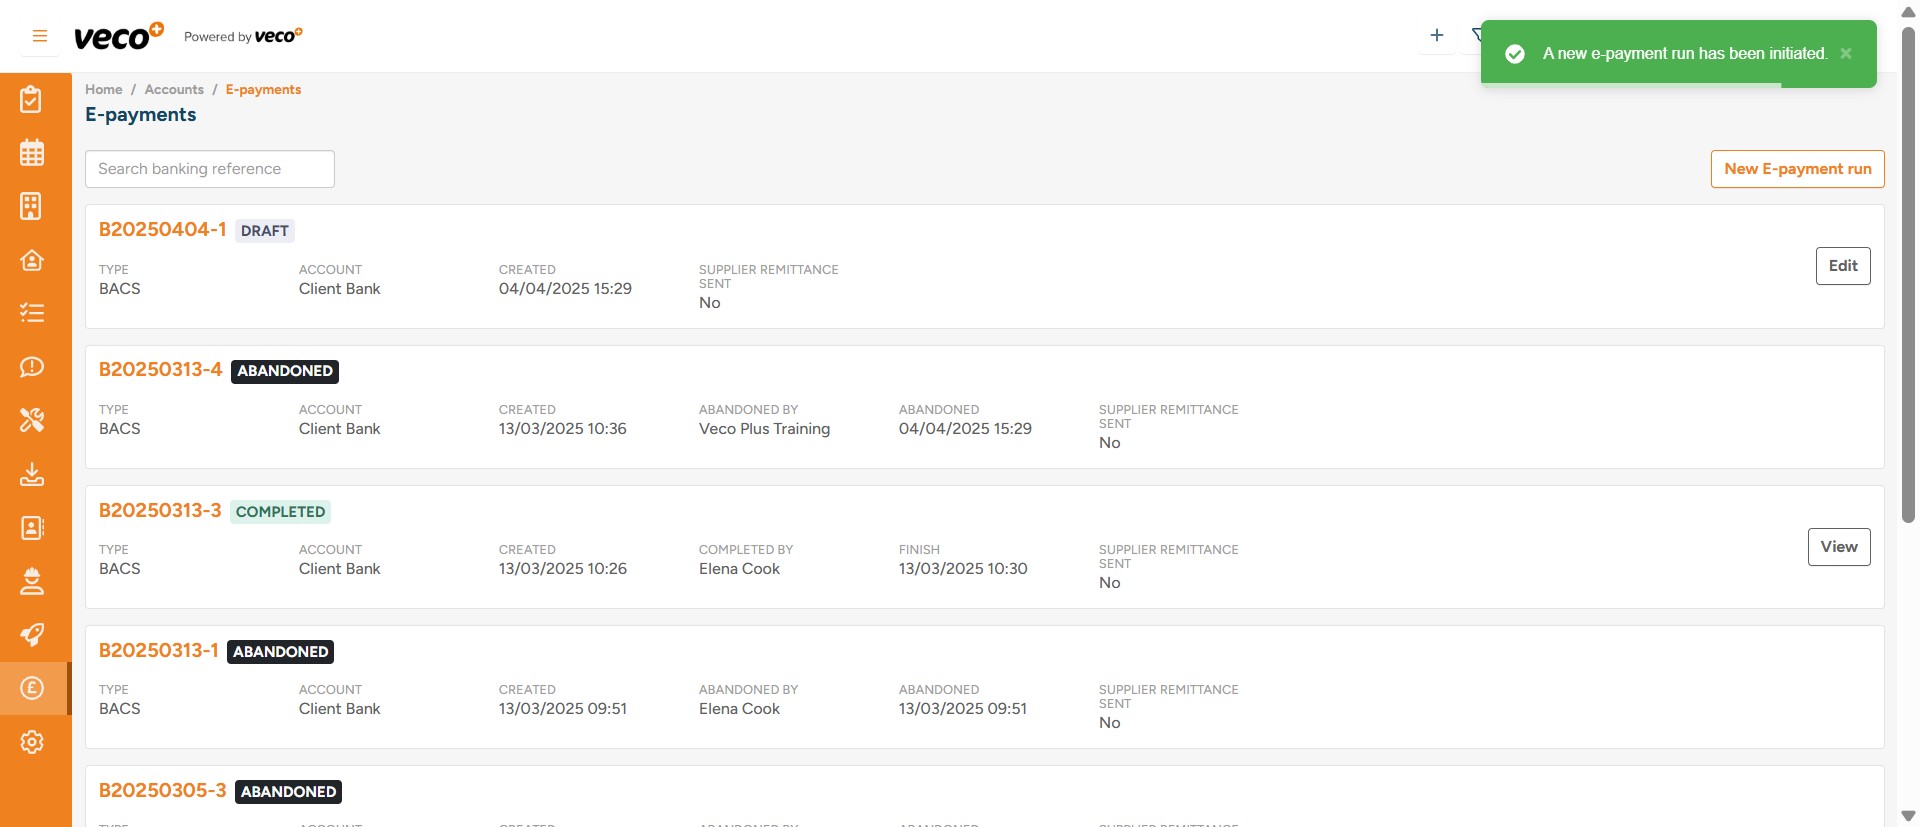Click the rocket sidebar icon

[32, 635]
